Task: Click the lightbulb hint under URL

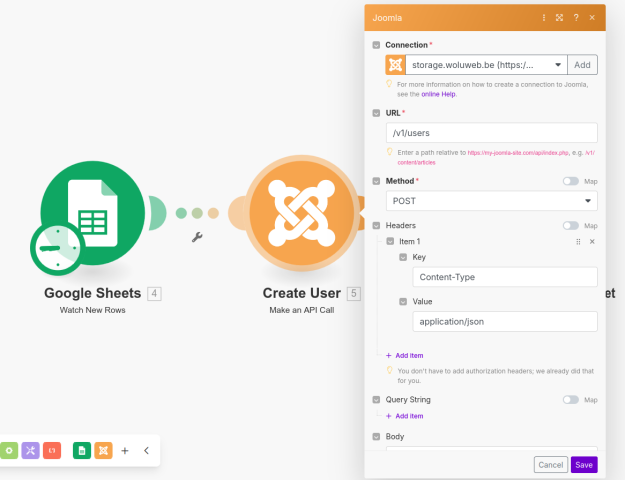Action: click(x=390, y=152)
